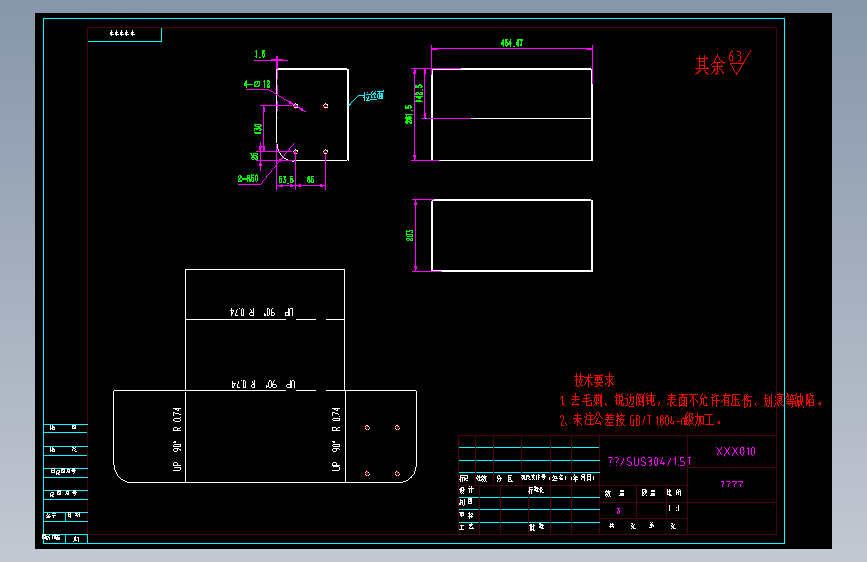Click the 4-Ø12 hole callout
867x562 pixels.
coord(257,84)
